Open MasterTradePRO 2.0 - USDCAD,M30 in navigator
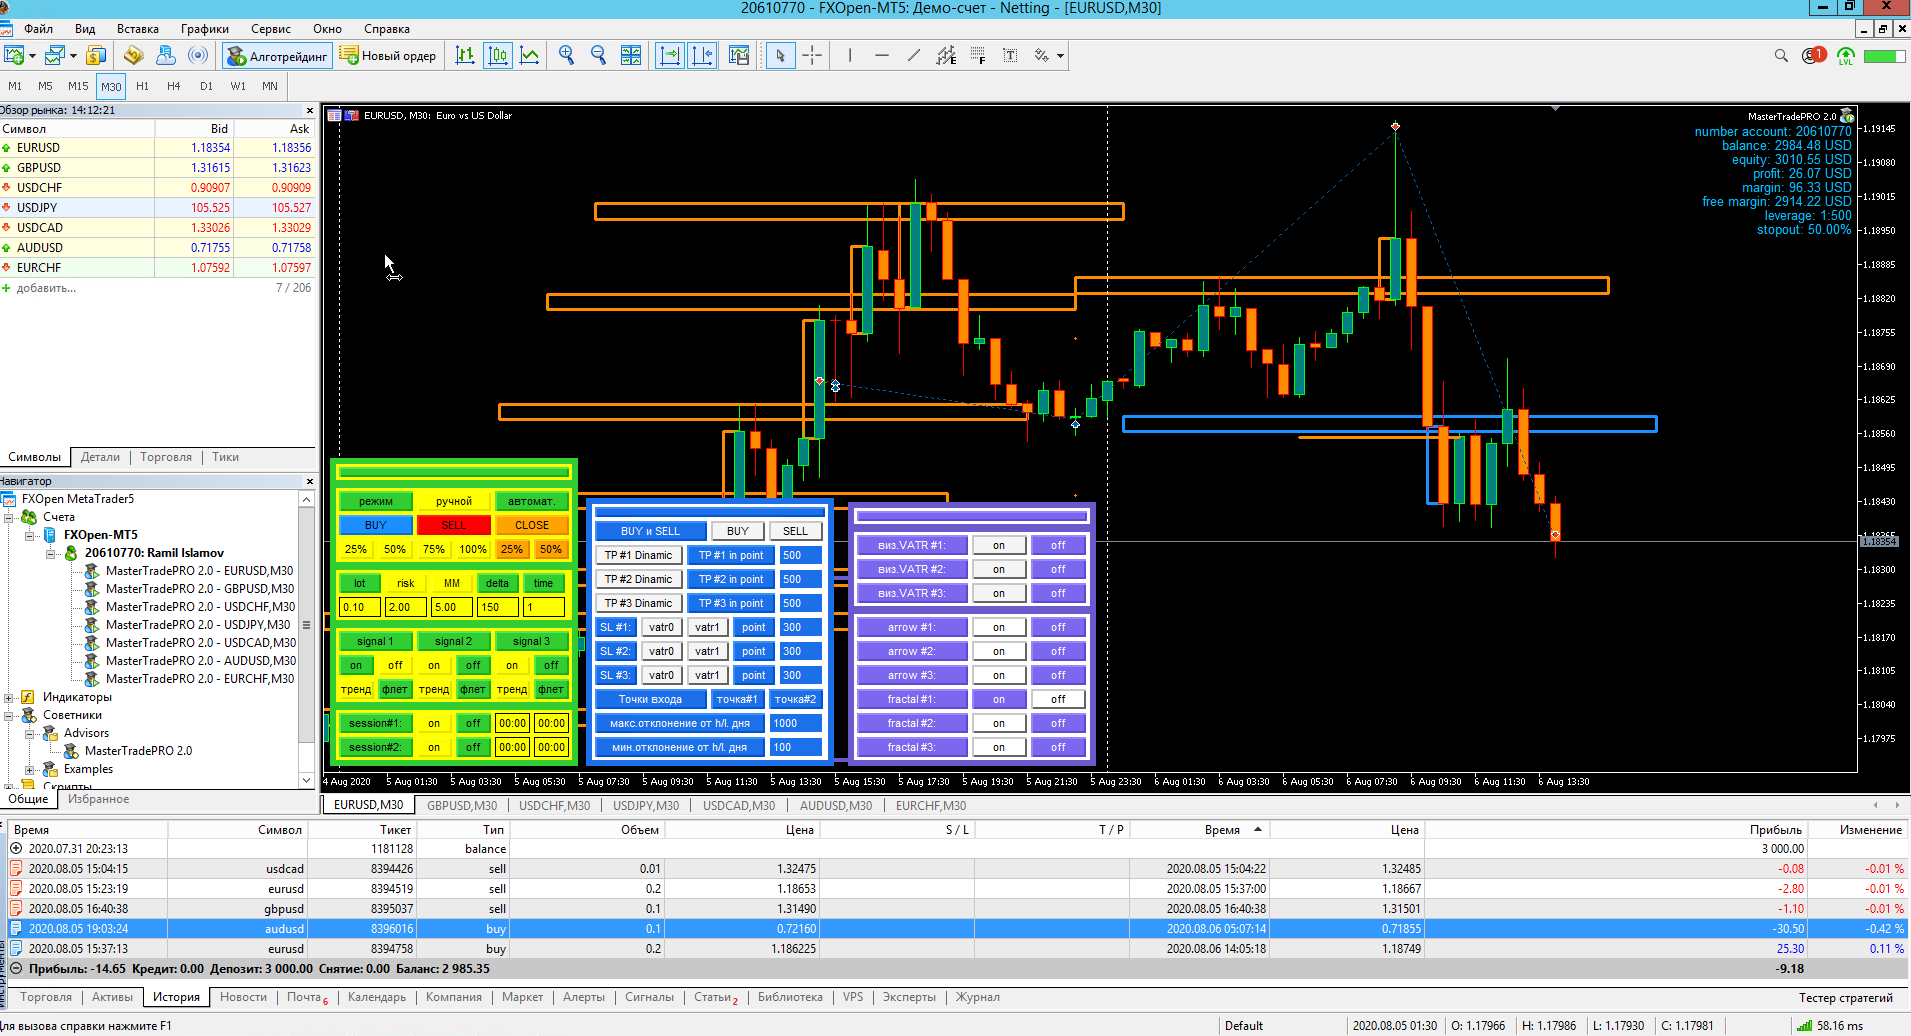This screenshot has height=1036, width=1911. 201,643
